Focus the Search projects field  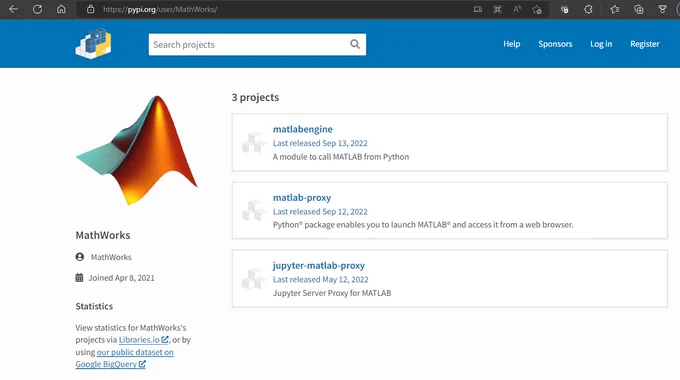point(257,44)
